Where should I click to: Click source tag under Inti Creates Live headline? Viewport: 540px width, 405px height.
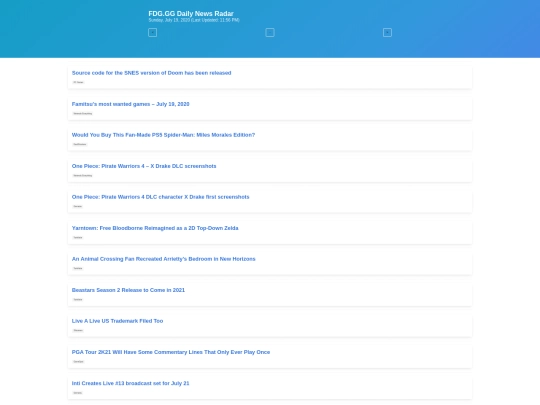(x=78, y=393)
